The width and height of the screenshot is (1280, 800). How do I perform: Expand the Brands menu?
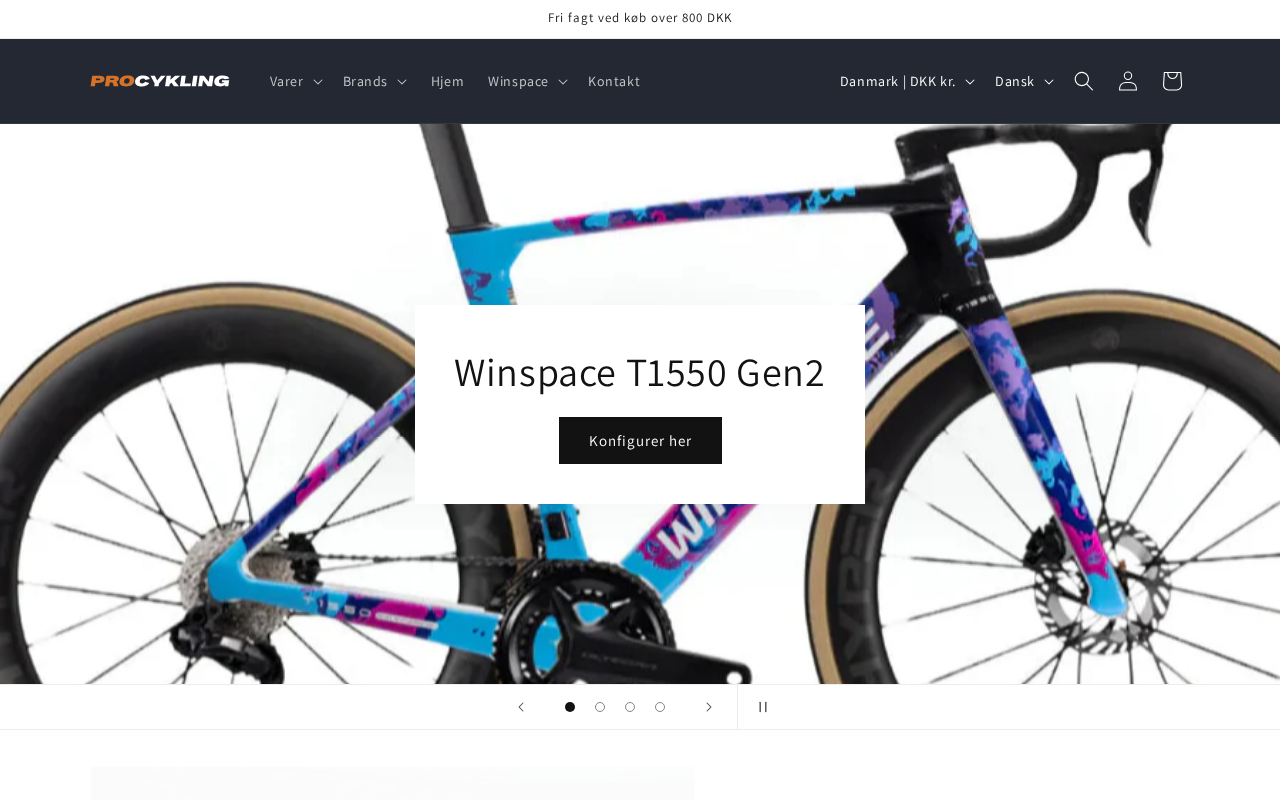(x=375, y=81)
